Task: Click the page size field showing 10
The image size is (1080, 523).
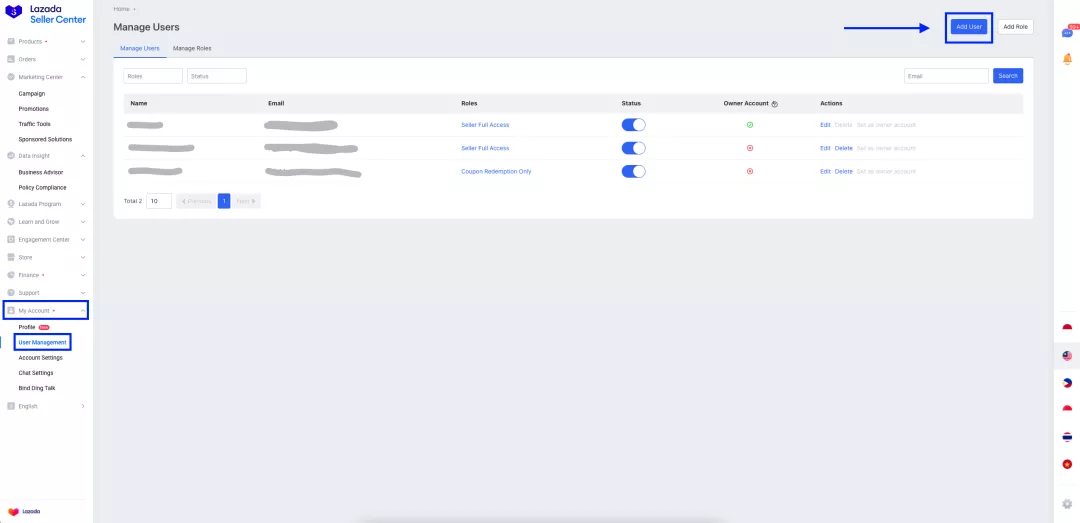Action: (158, 201)
